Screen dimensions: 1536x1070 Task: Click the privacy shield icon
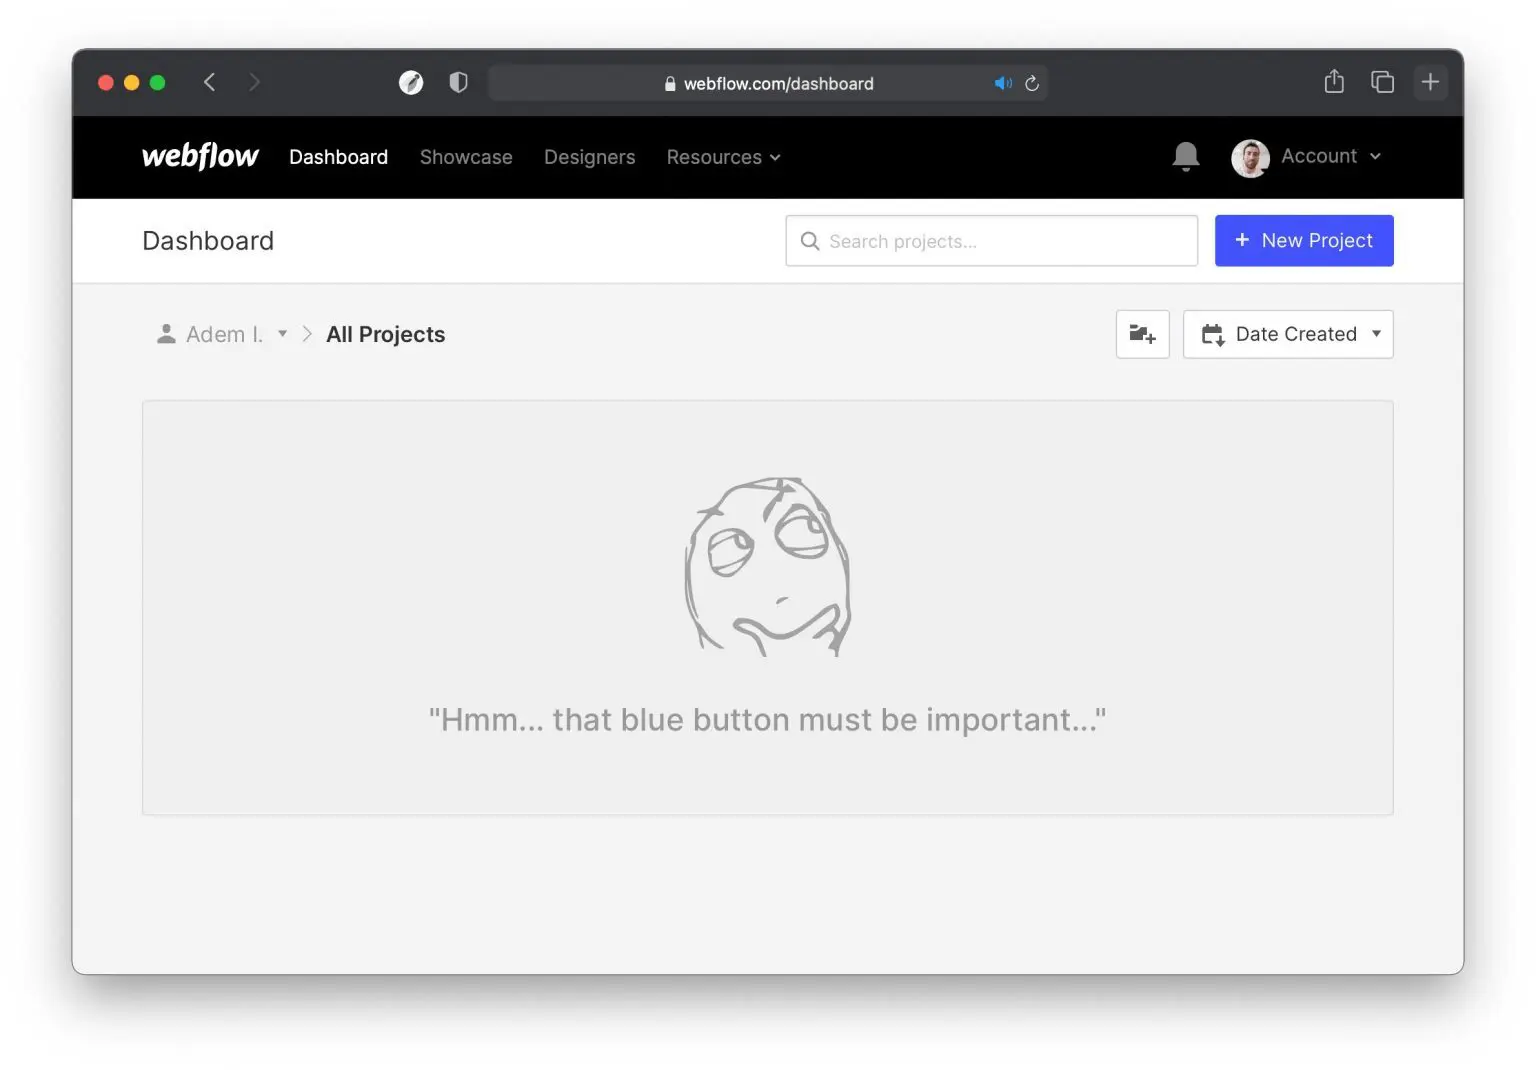pos(458,82)
